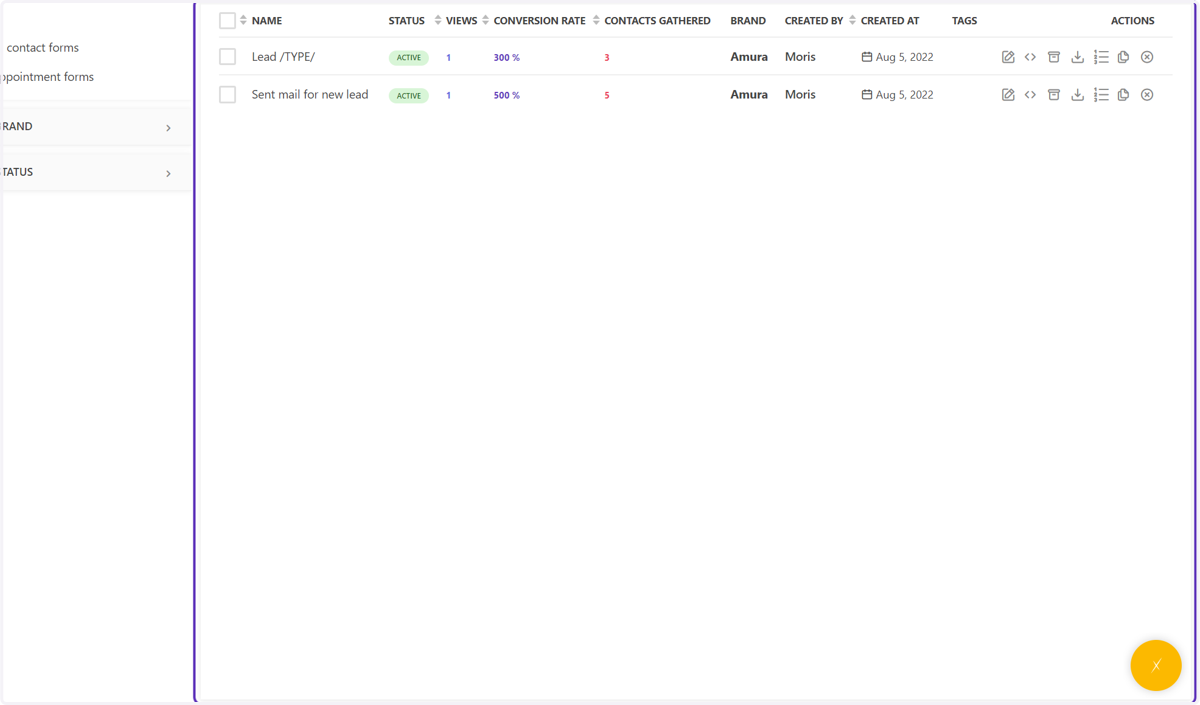
Task: Click views count for Lead /TYPE/
Action: (448, 58)
